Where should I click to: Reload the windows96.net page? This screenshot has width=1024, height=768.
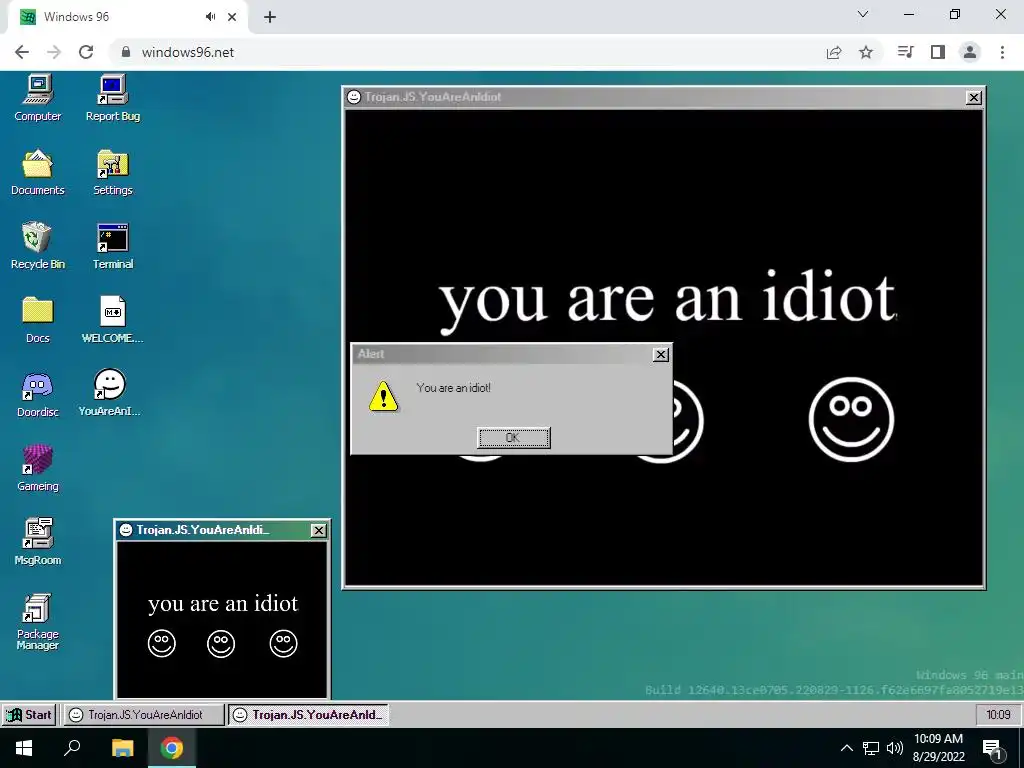point(86,52)
